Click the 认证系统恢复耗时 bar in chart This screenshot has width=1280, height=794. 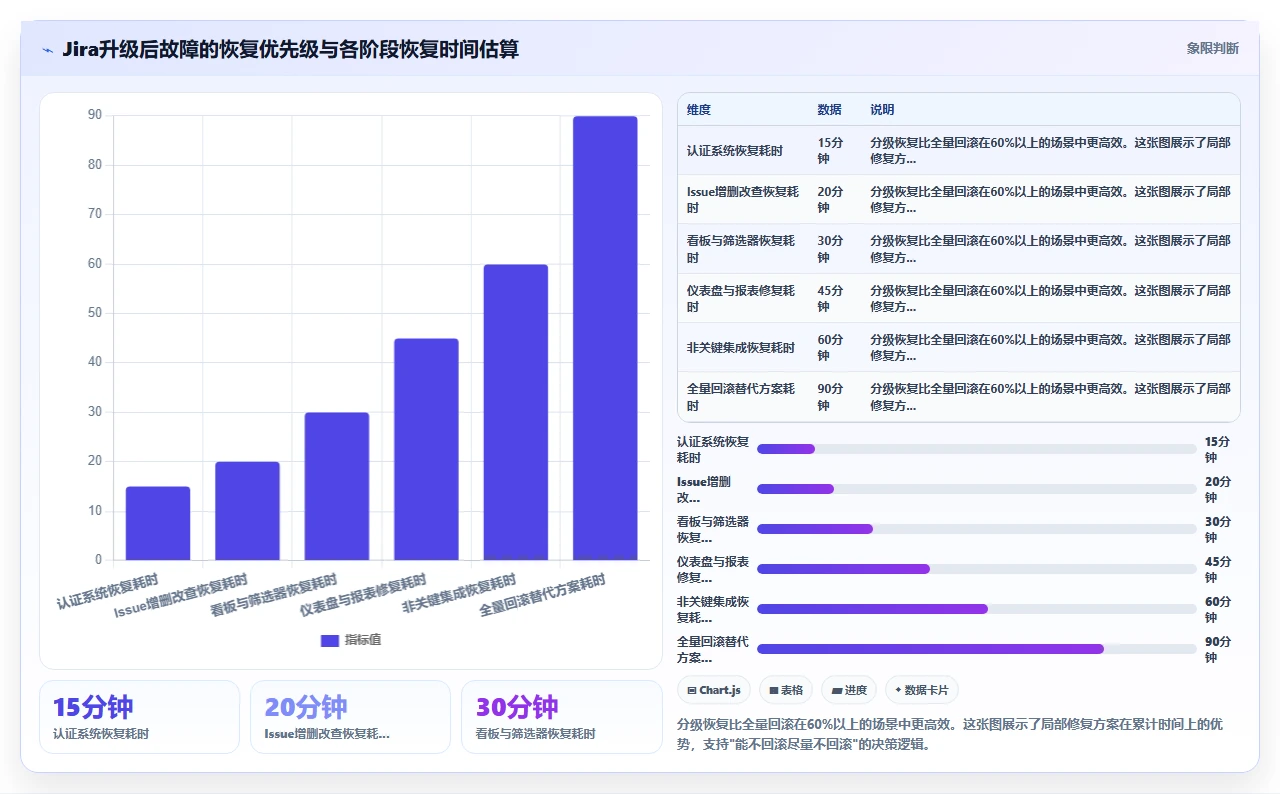[158, 523]
